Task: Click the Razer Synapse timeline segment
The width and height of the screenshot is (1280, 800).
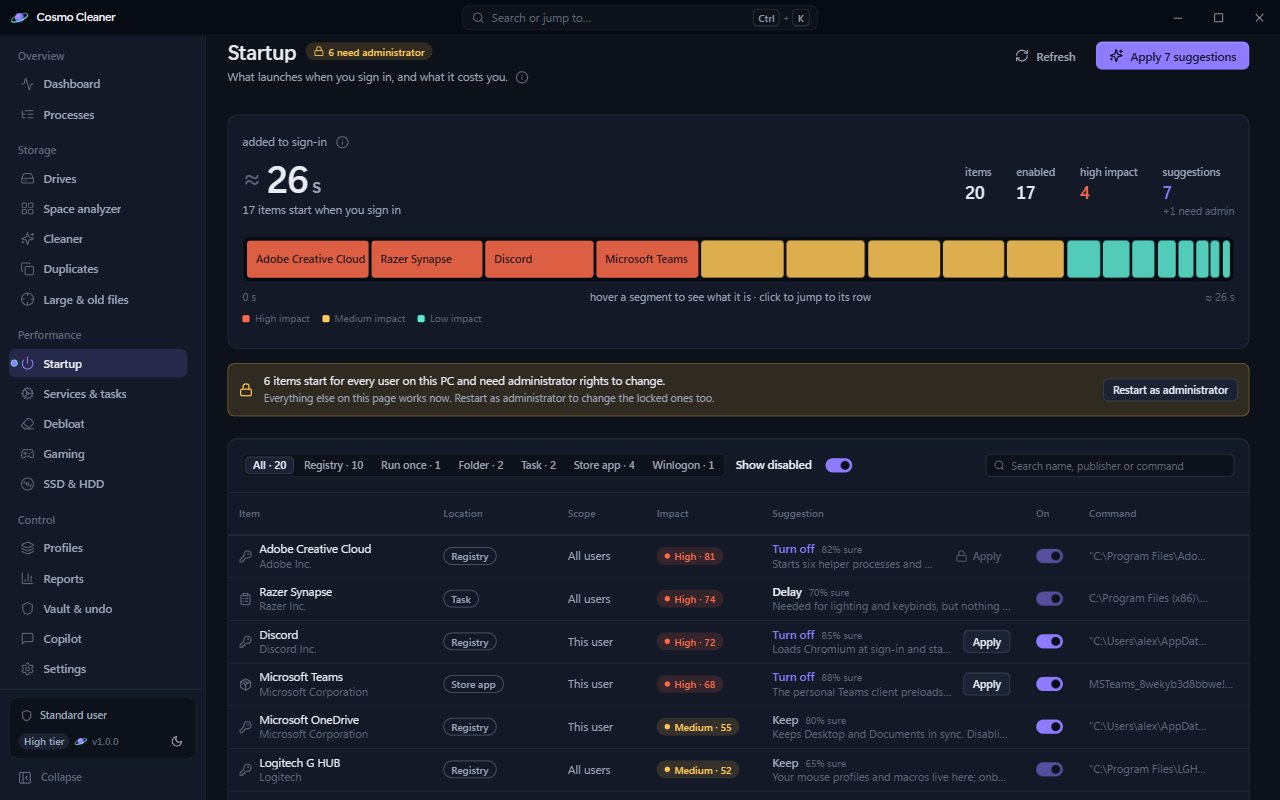Action: point(427,259)
